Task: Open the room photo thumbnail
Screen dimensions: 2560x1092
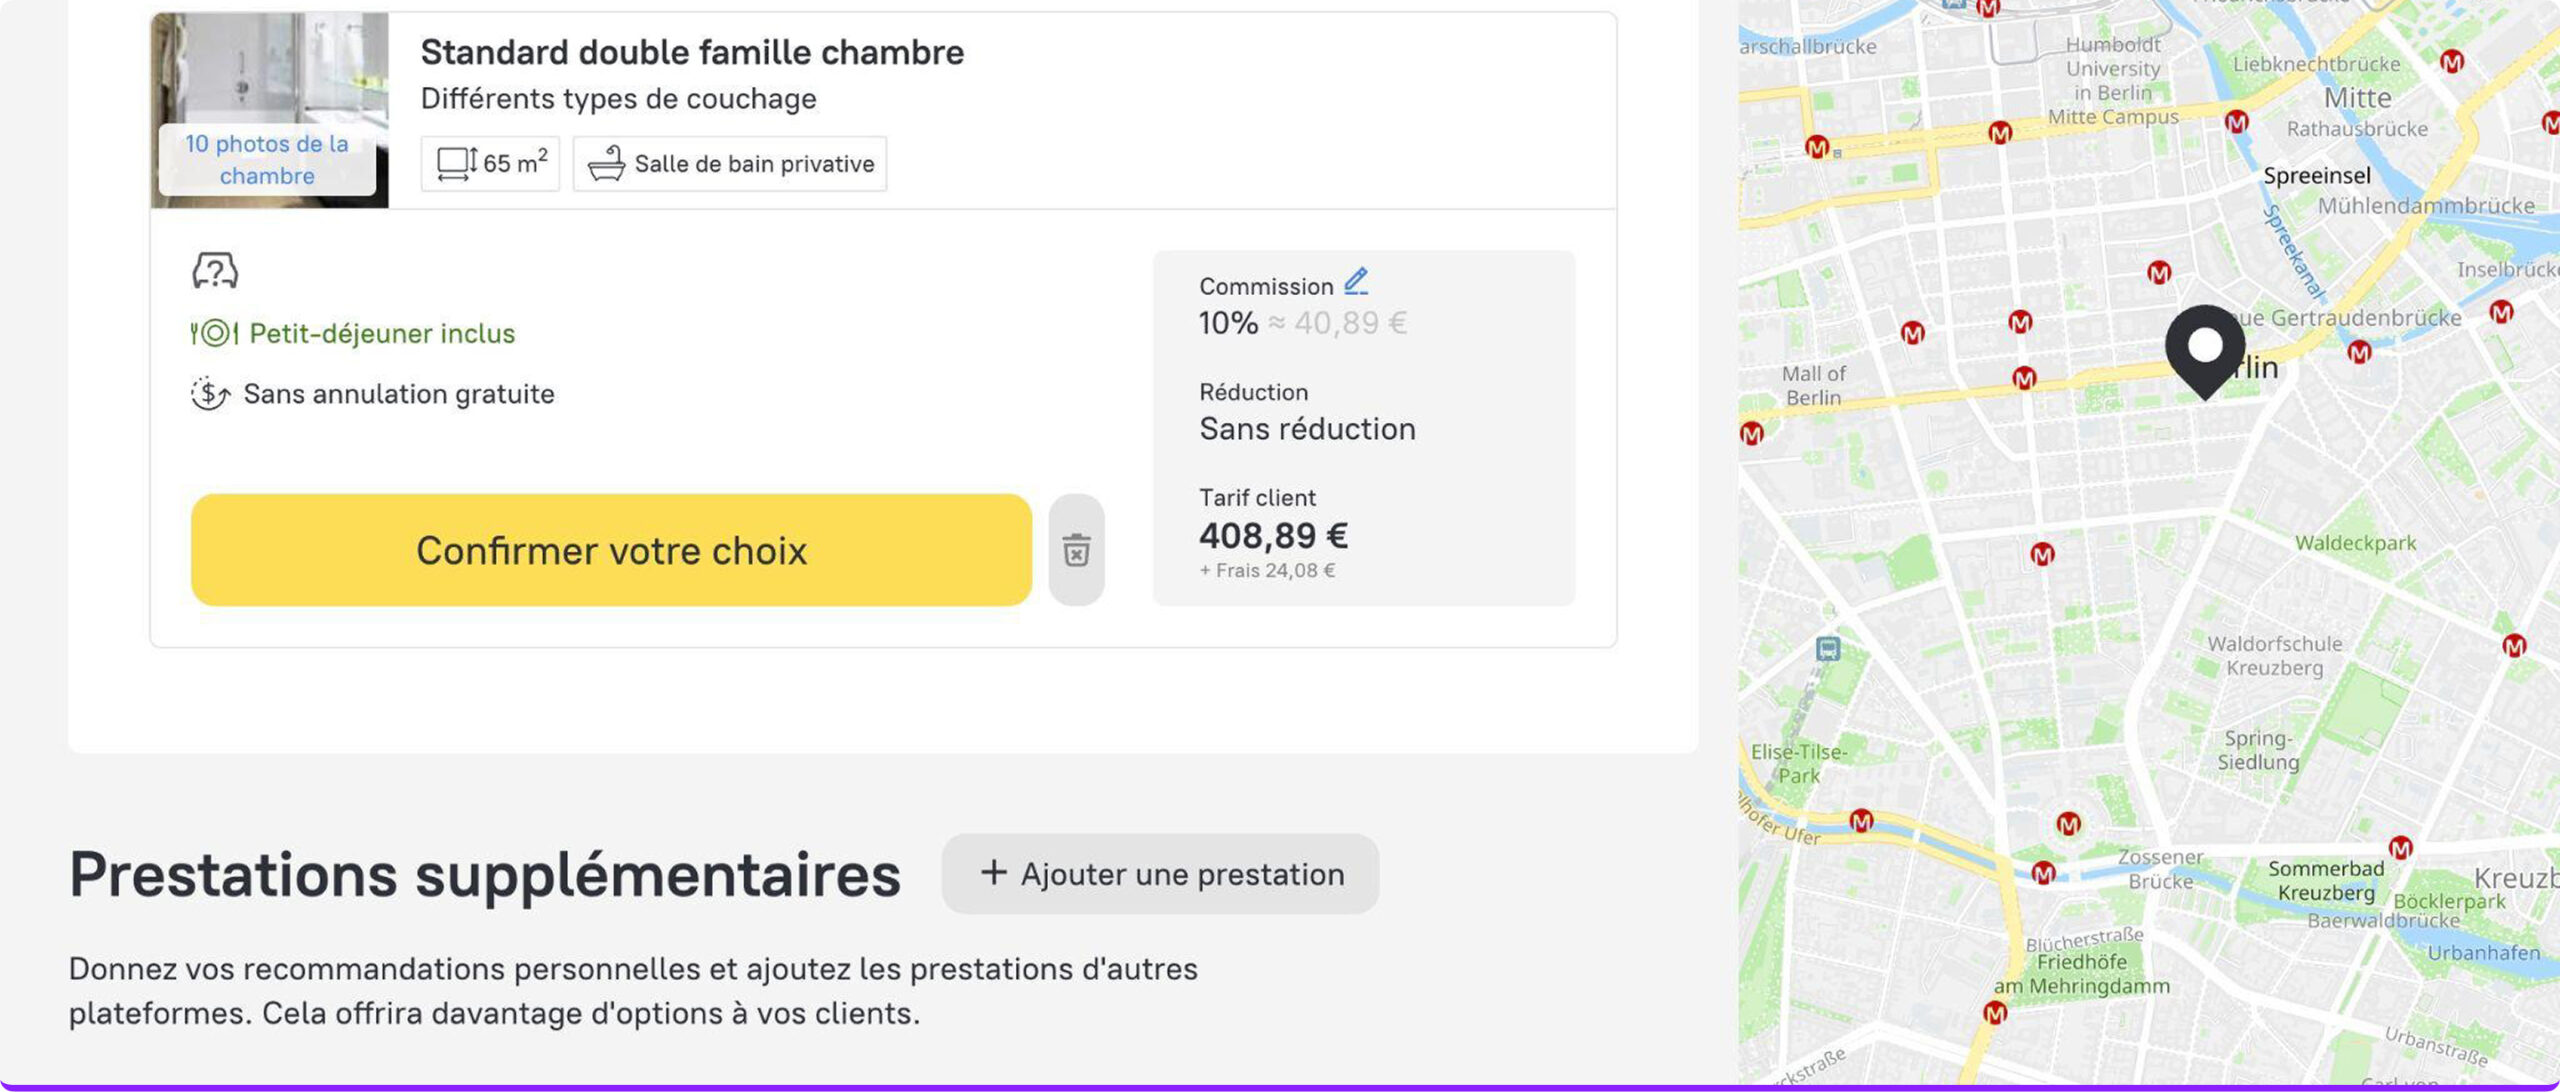Action: coord(270,70)
